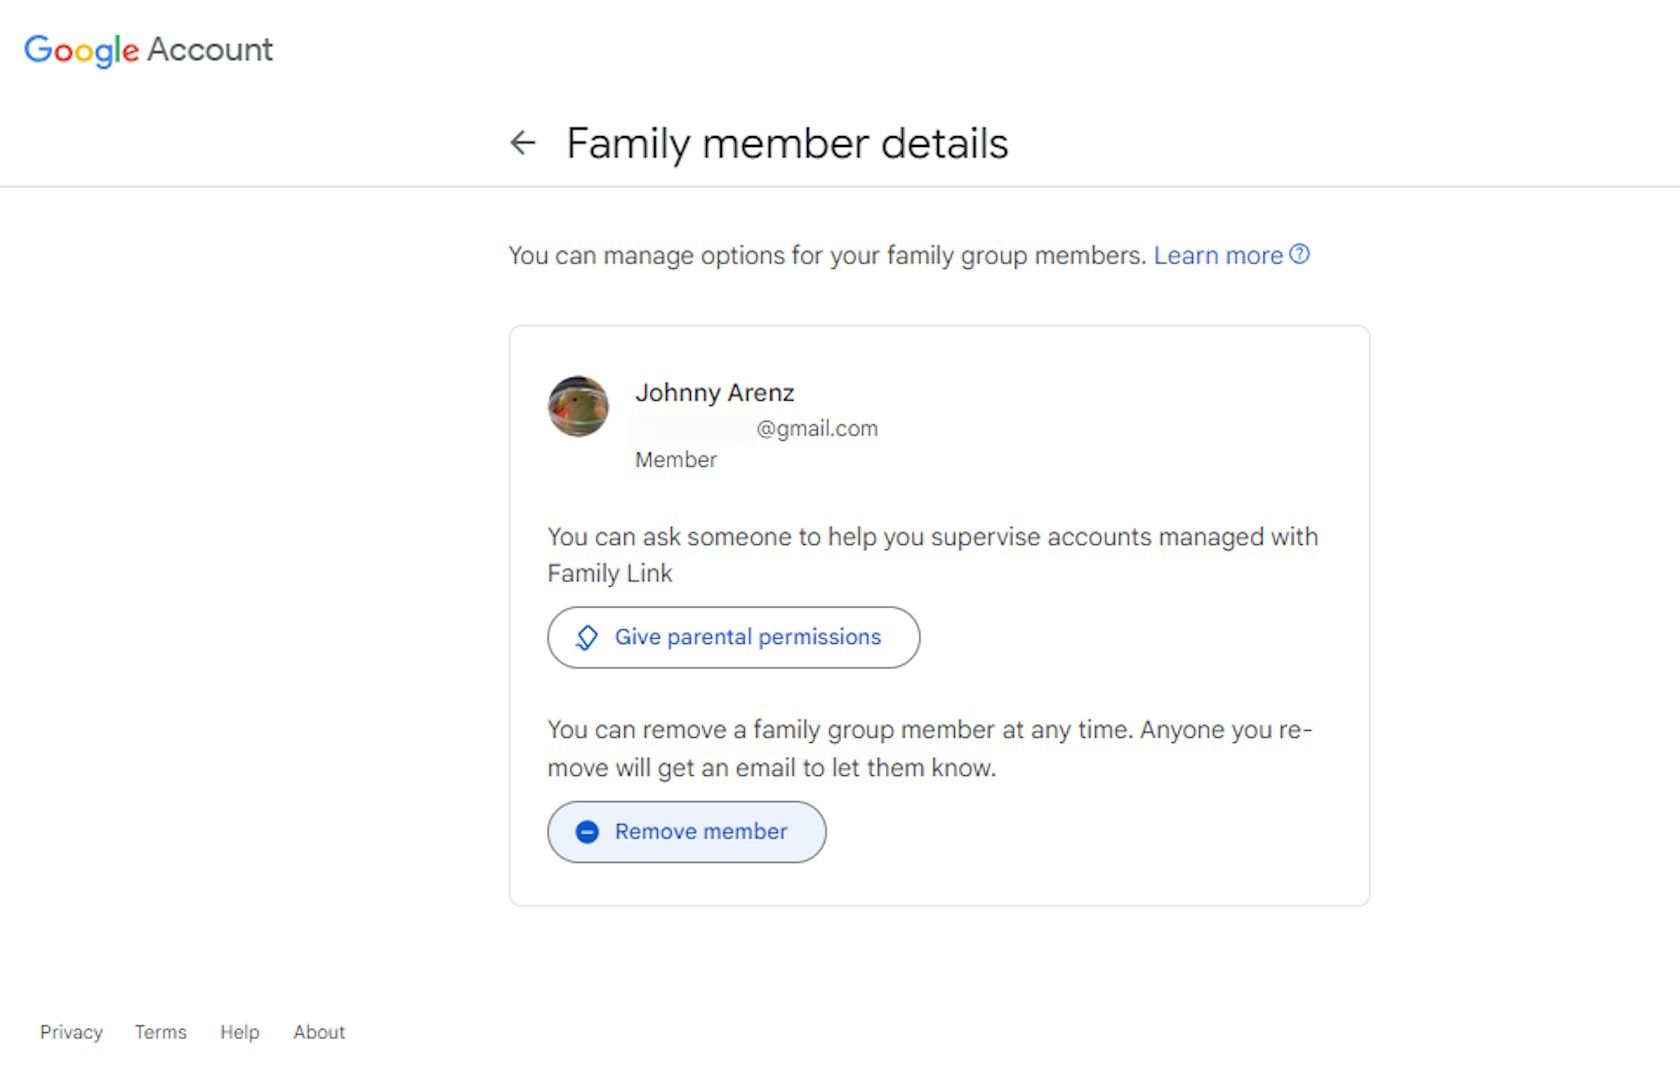Click the word Account in the header
Viewport: 1680px width, 1070px height.
pyautogui.click(x=210, y=49)
